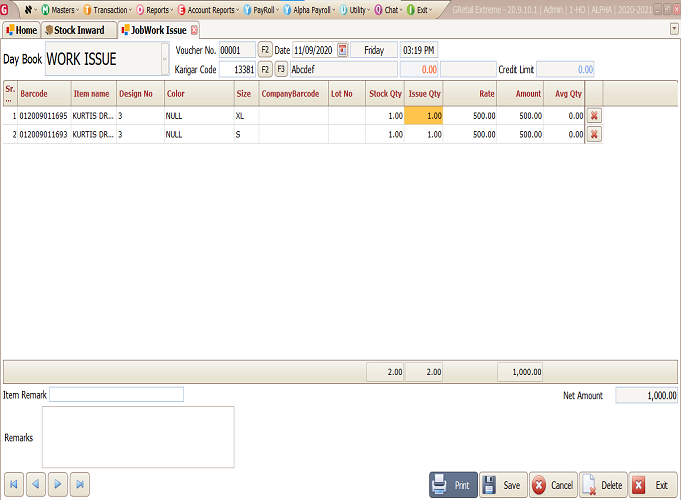
Task: Open the Reports menu
Action: pos(155,10)
